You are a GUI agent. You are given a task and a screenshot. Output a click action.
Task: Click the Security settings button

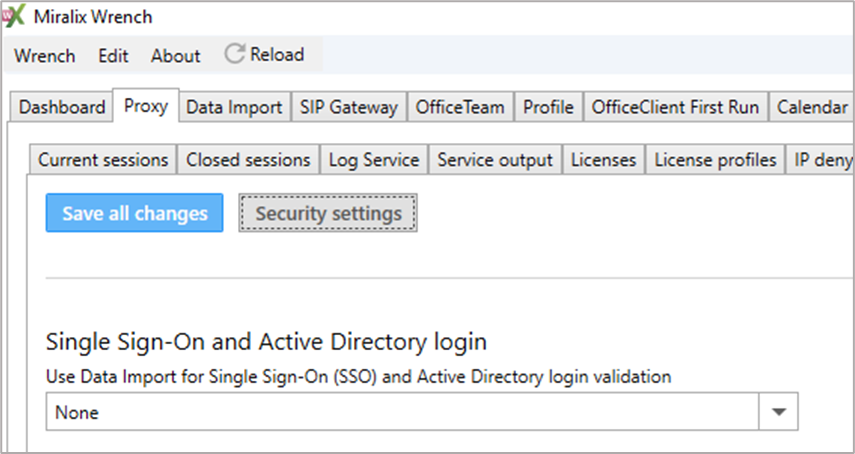coord(328,213)
